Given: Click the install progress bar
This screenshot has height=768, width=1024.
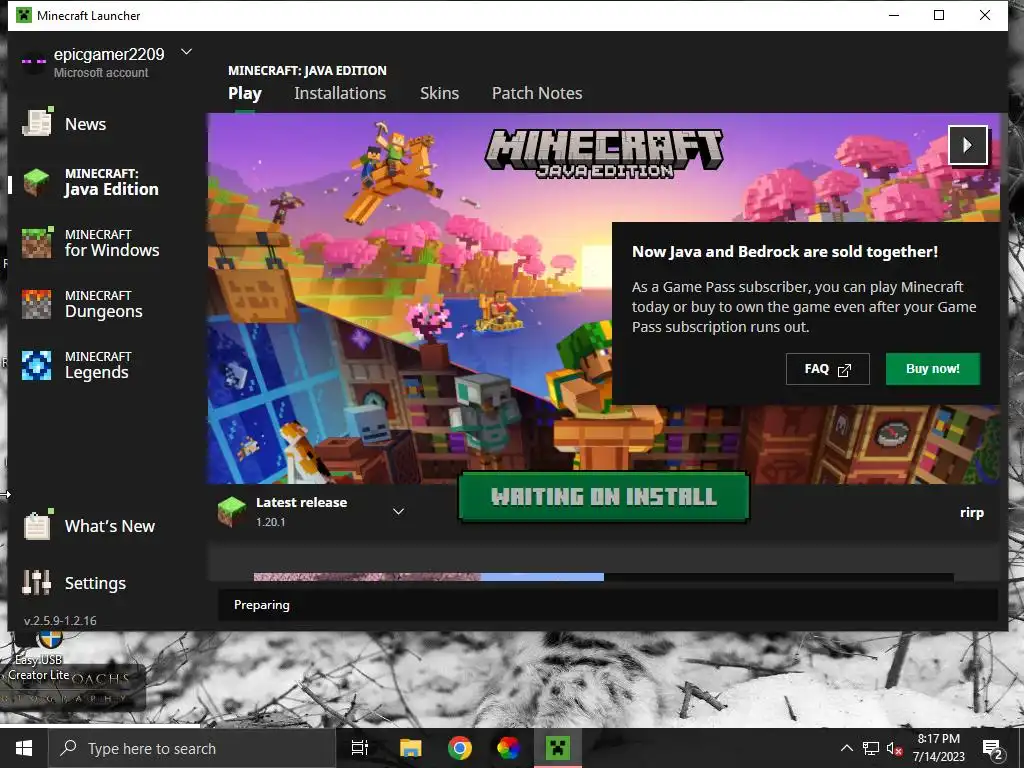Looking at the screenshot, I should [x=603, y=577].
